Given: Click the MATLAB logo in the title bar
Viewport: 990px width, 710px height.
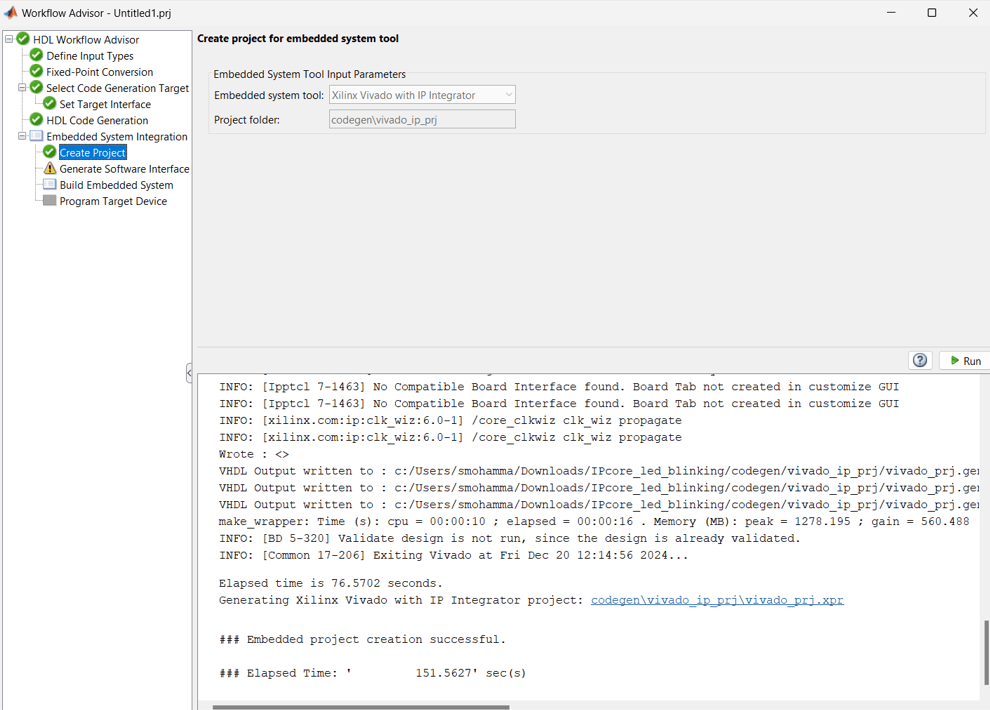Looking at the screenshot, I should click(x=11, y=13).
